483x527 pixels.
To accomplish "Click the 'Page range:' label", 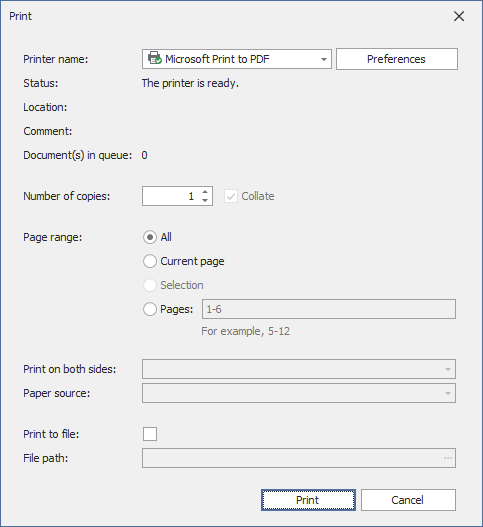I will 52,237.
